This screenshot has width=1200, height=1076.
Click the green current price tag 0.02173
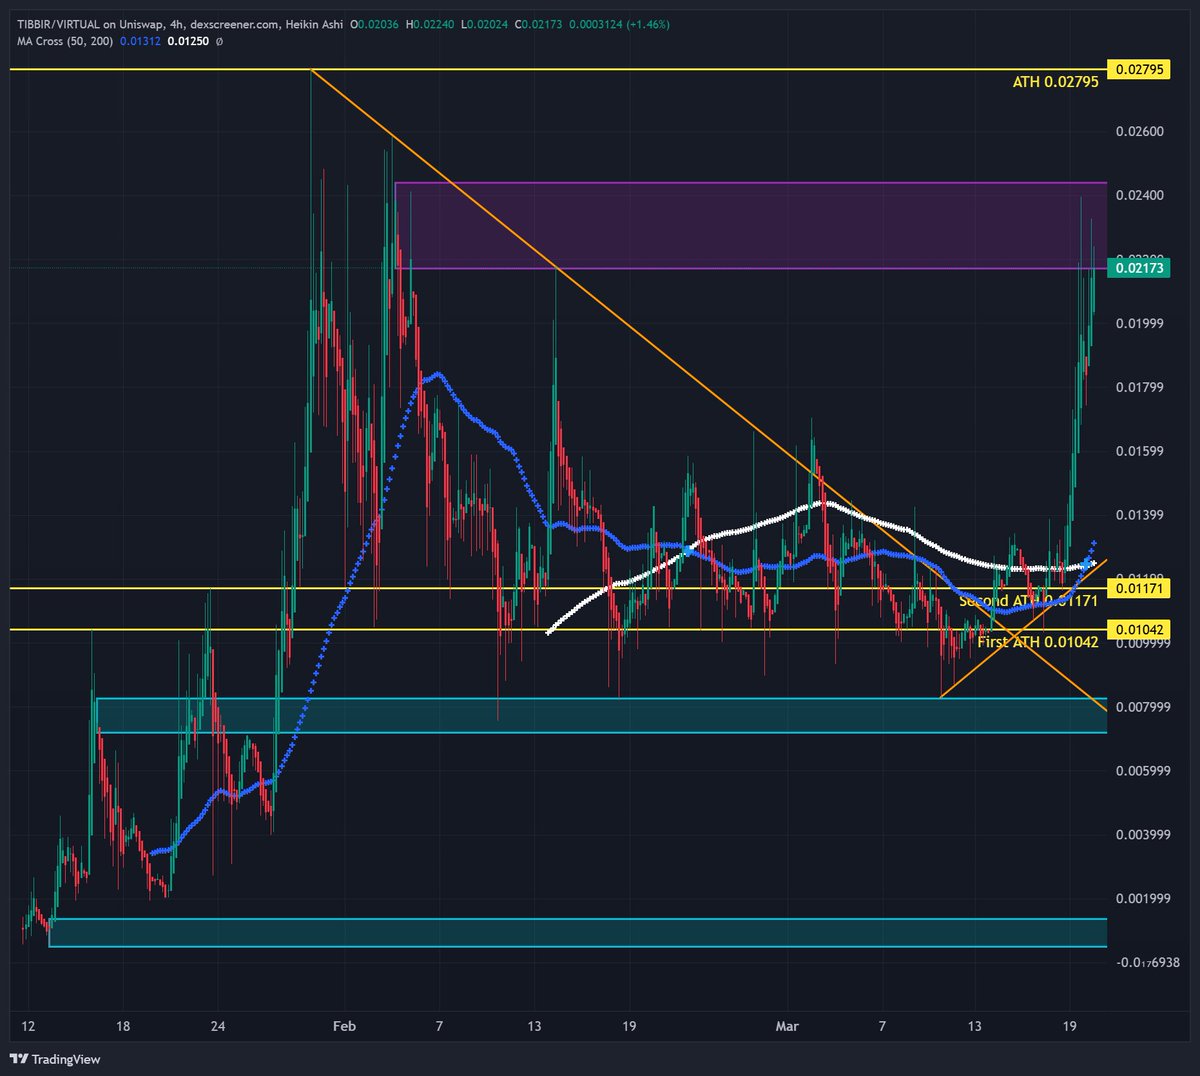click(x=1139, y=268)
